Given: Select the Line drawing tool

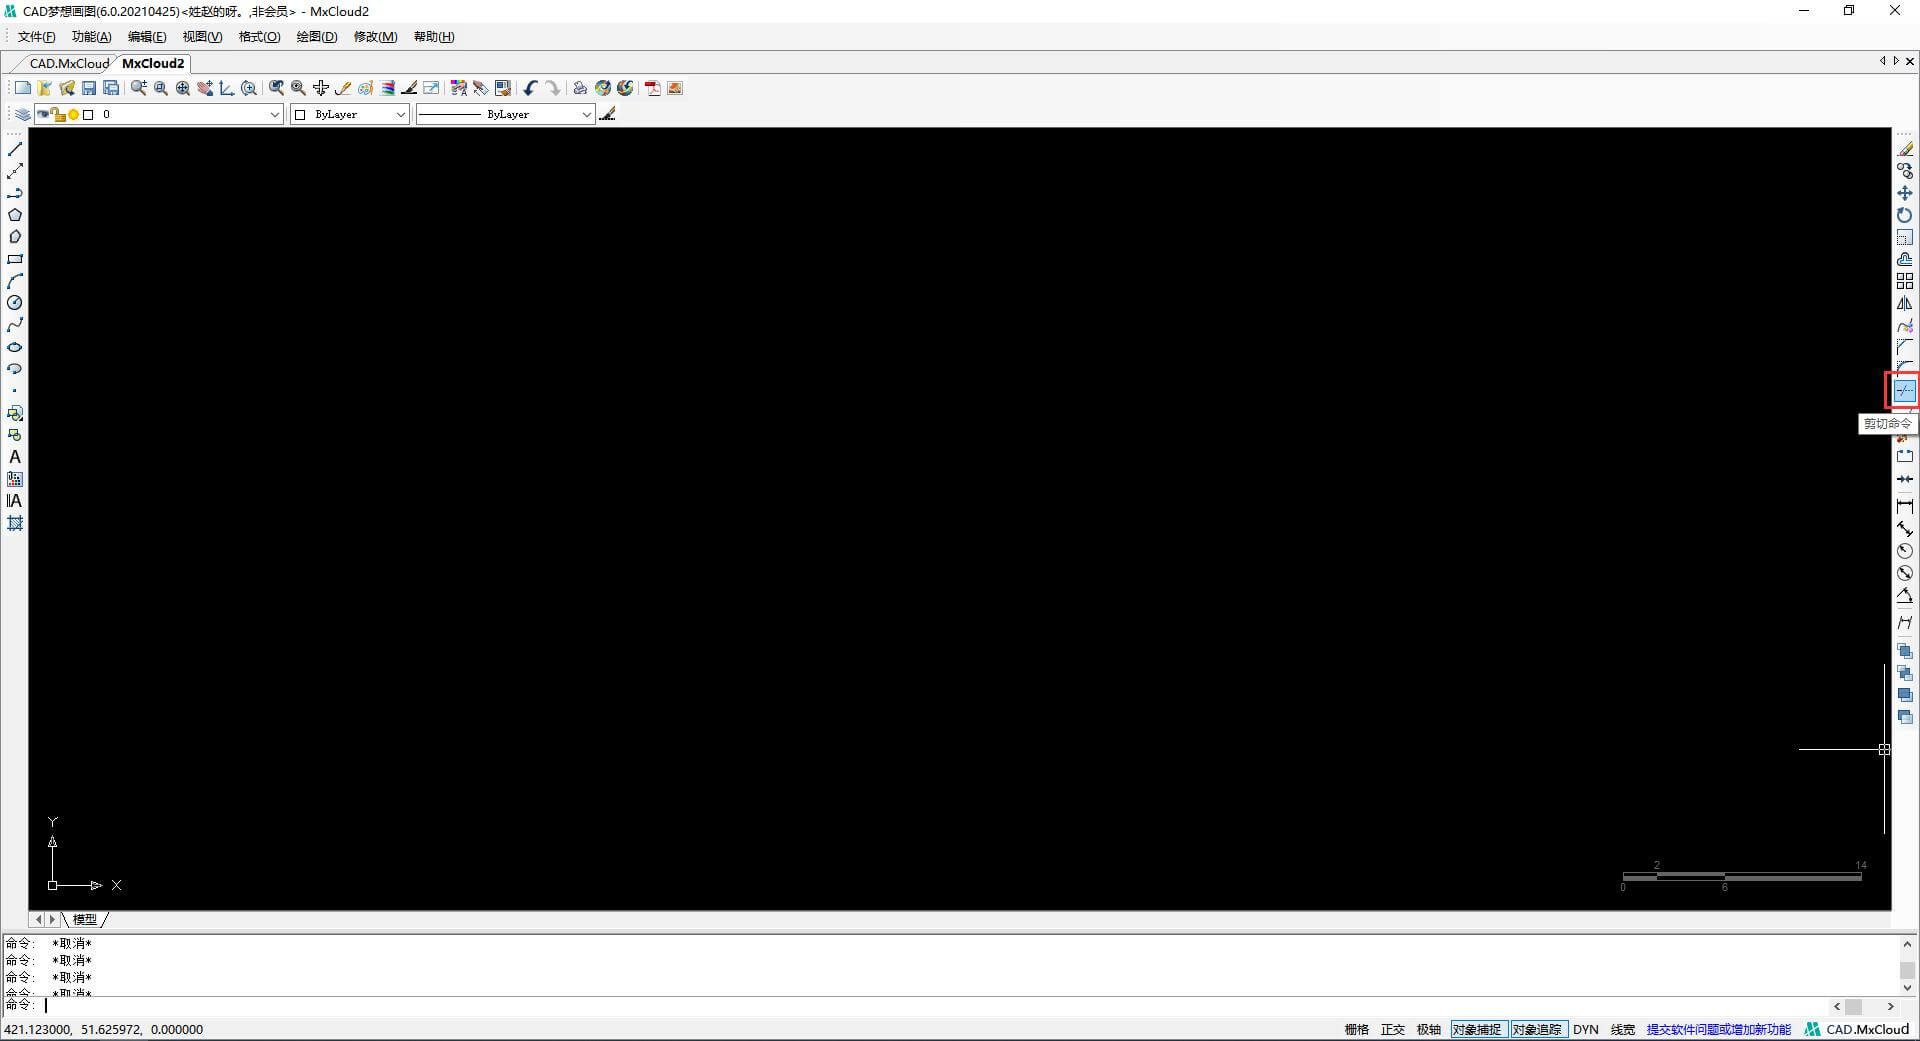Looking at the screenshot, I should 15,149.
